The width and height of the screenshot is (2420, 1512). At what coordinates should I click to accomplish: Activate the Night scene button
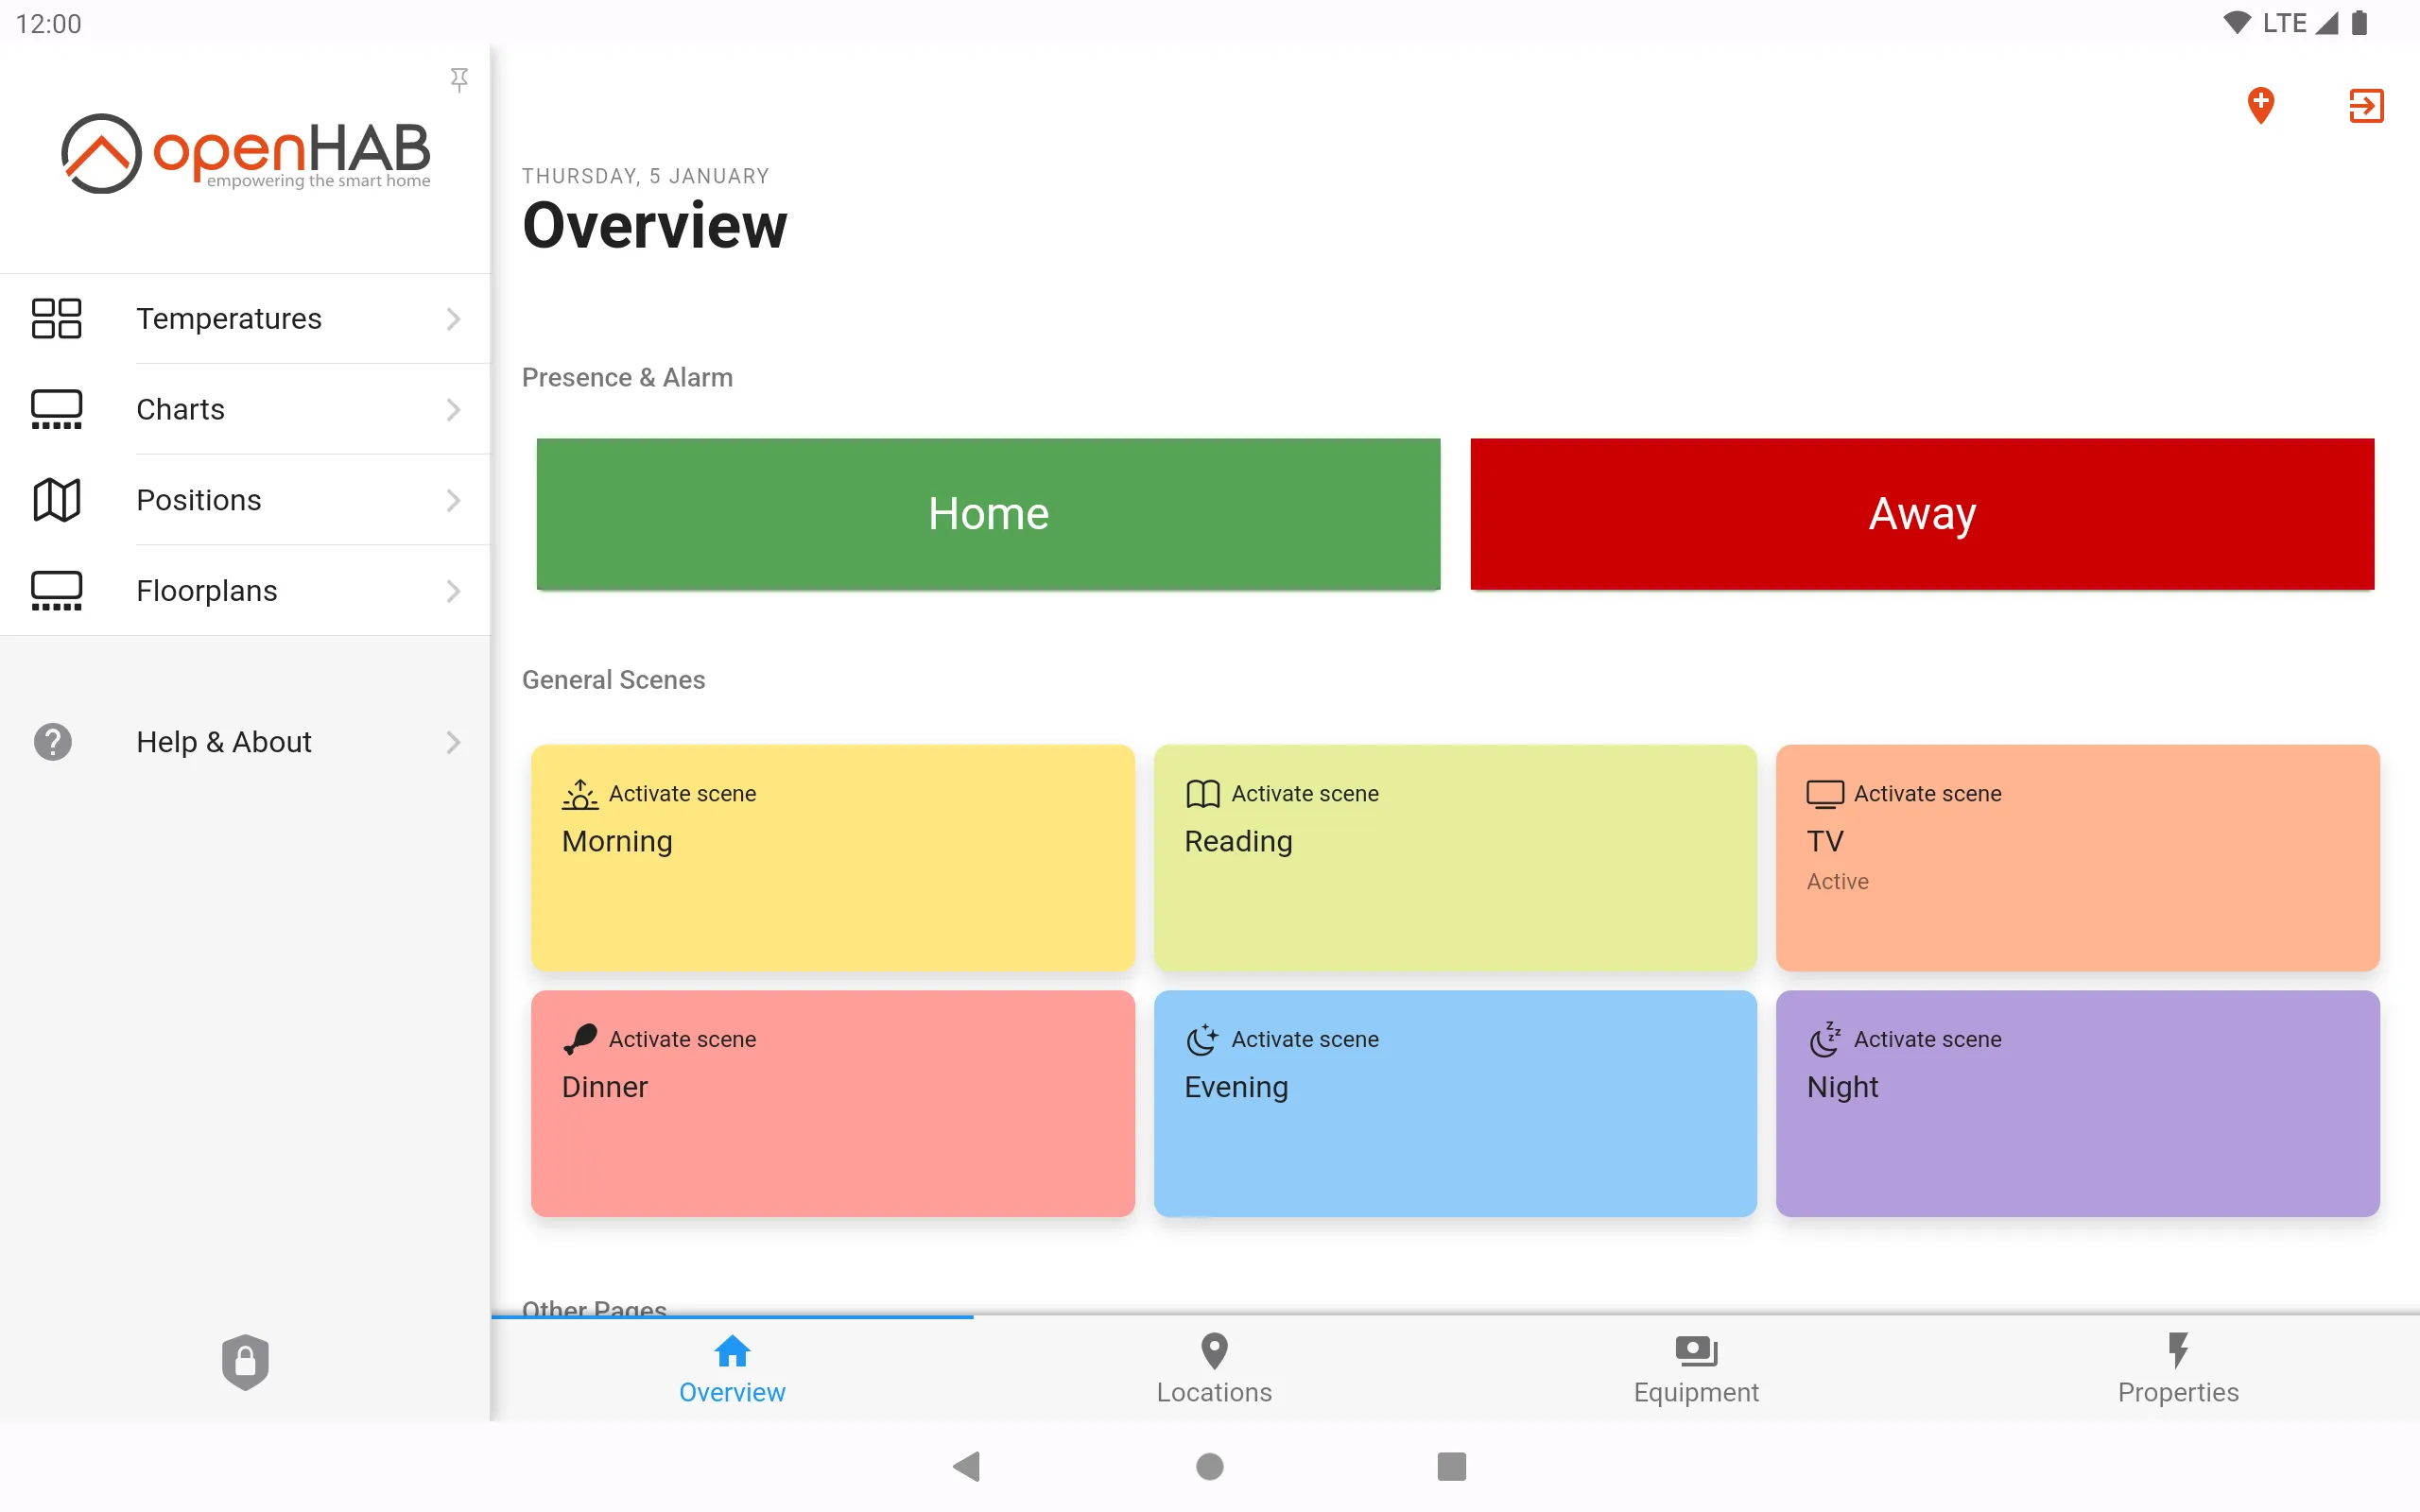2077,1103
